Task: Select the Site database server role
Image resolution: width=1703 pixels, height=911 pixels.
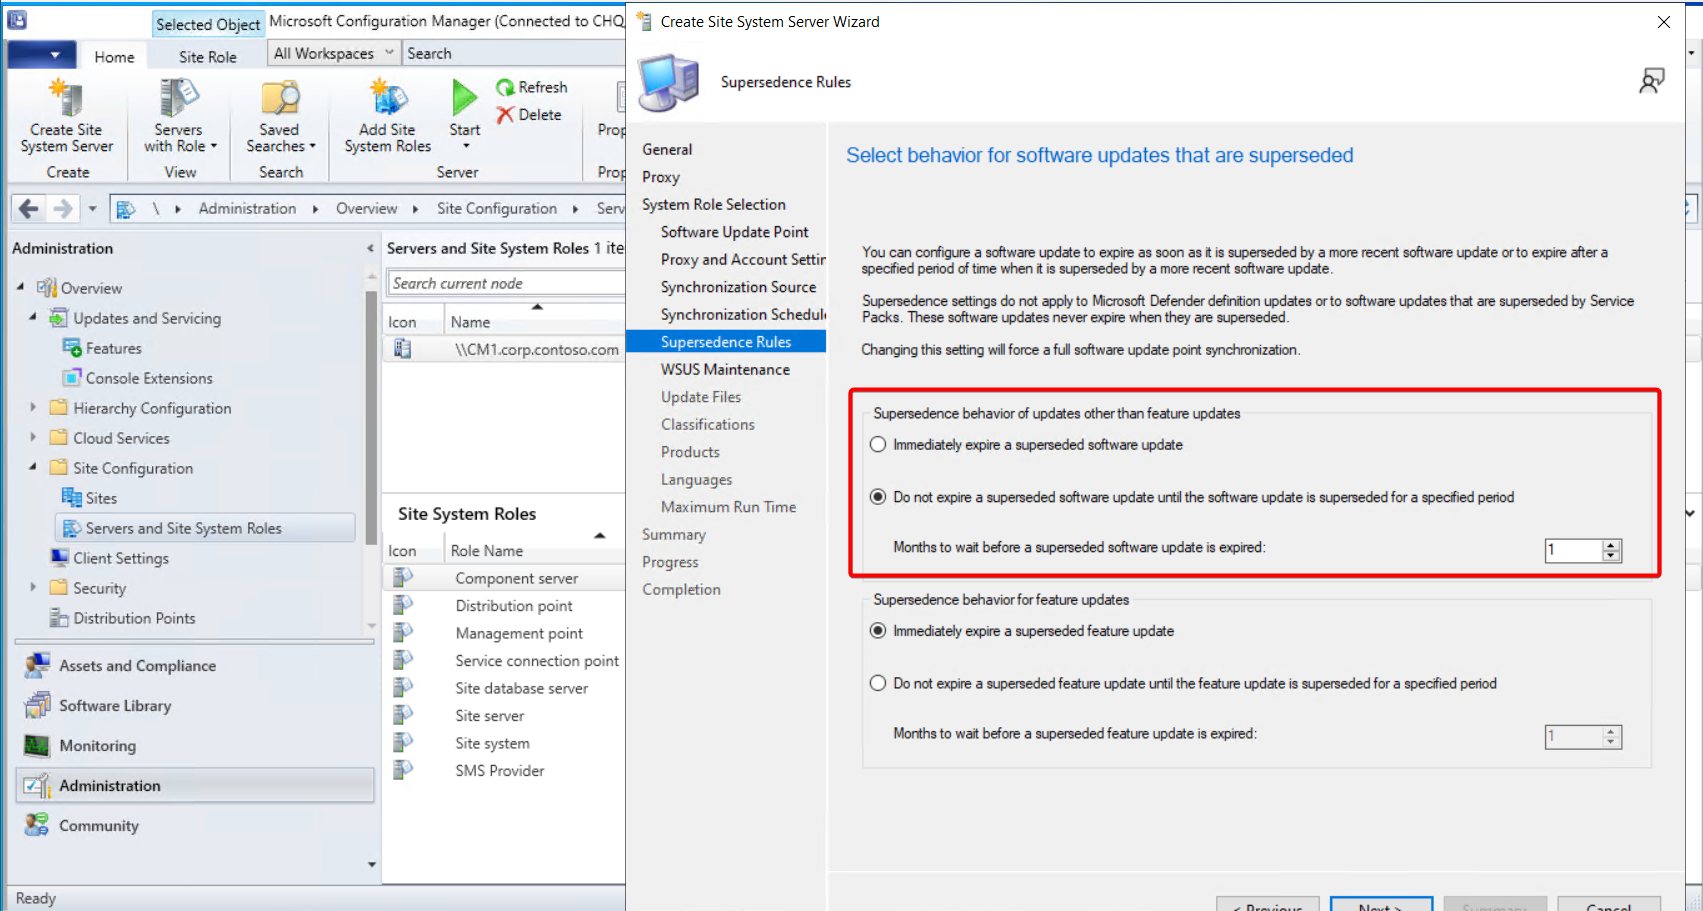Action: tap(521, 688)
